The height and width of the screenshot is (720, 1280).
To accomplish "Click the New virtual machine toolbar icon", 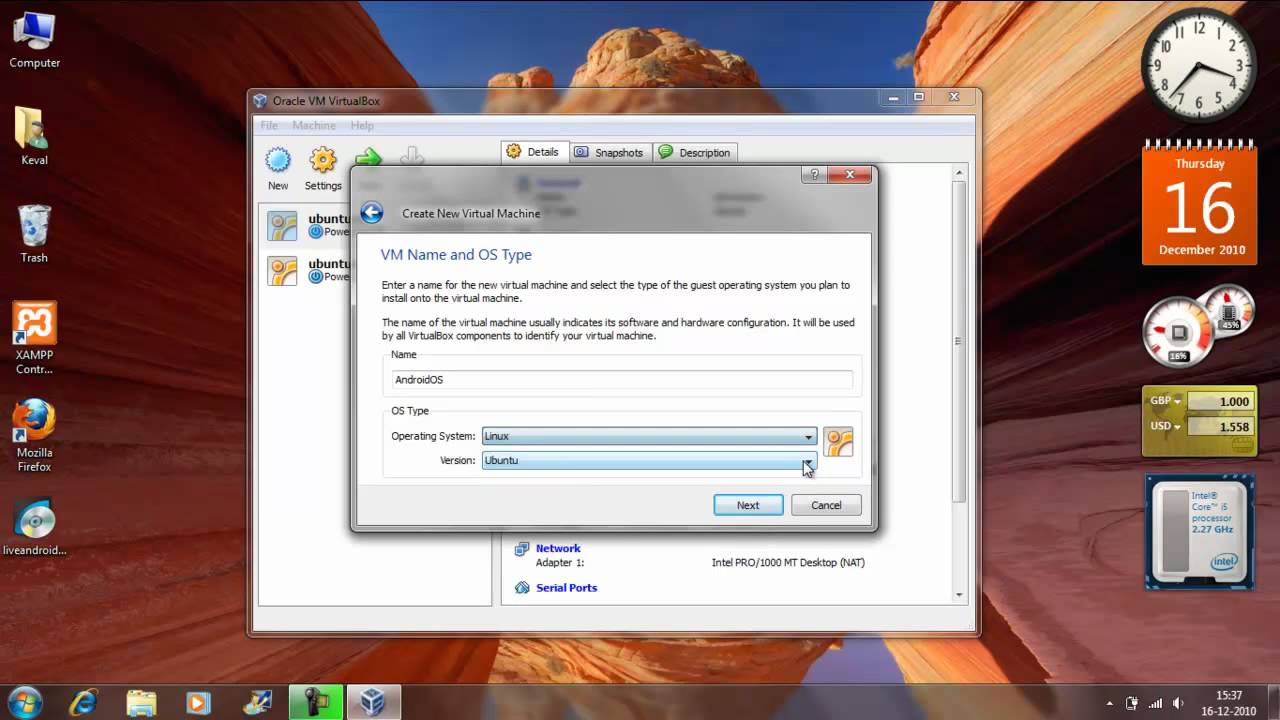I will point(278,160).
